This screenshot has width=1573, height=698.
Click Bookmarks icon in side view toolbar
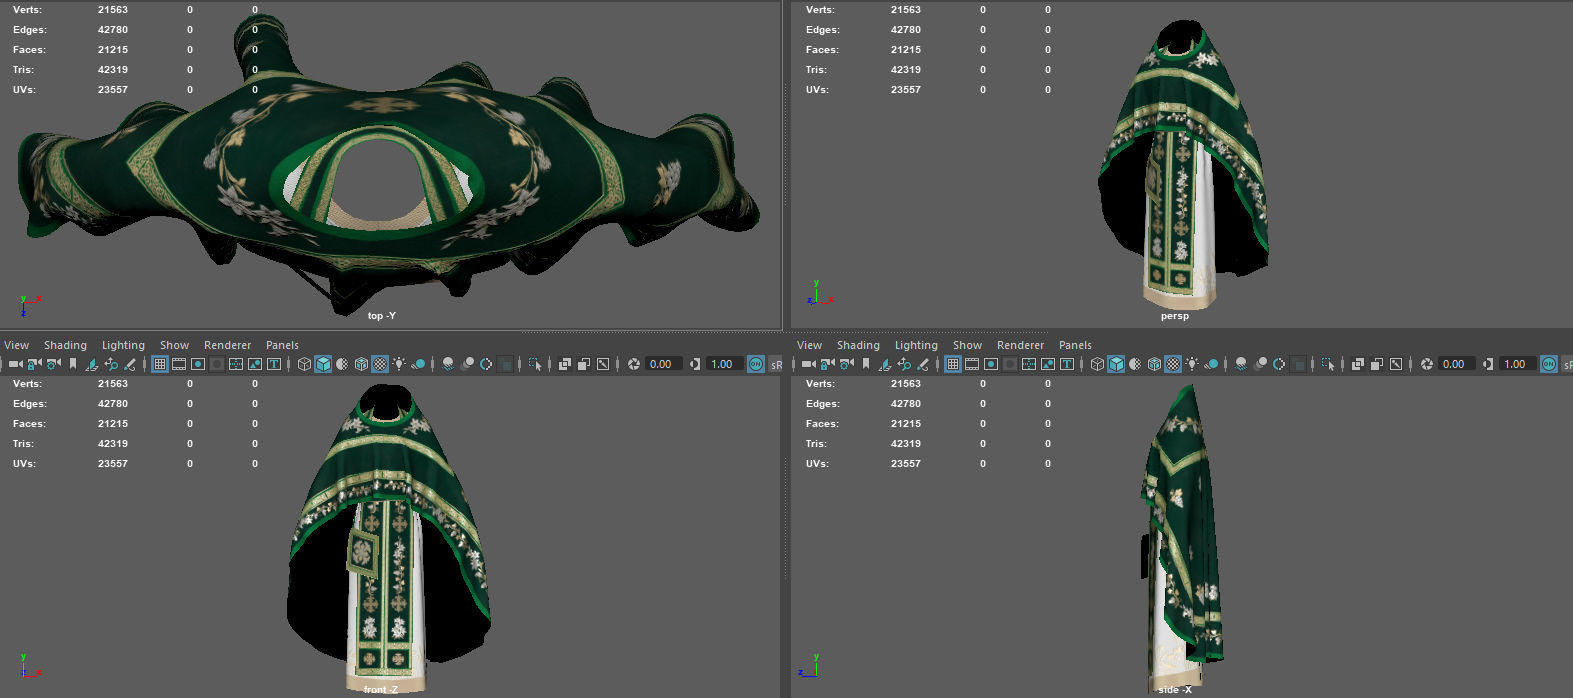(866, 364)
